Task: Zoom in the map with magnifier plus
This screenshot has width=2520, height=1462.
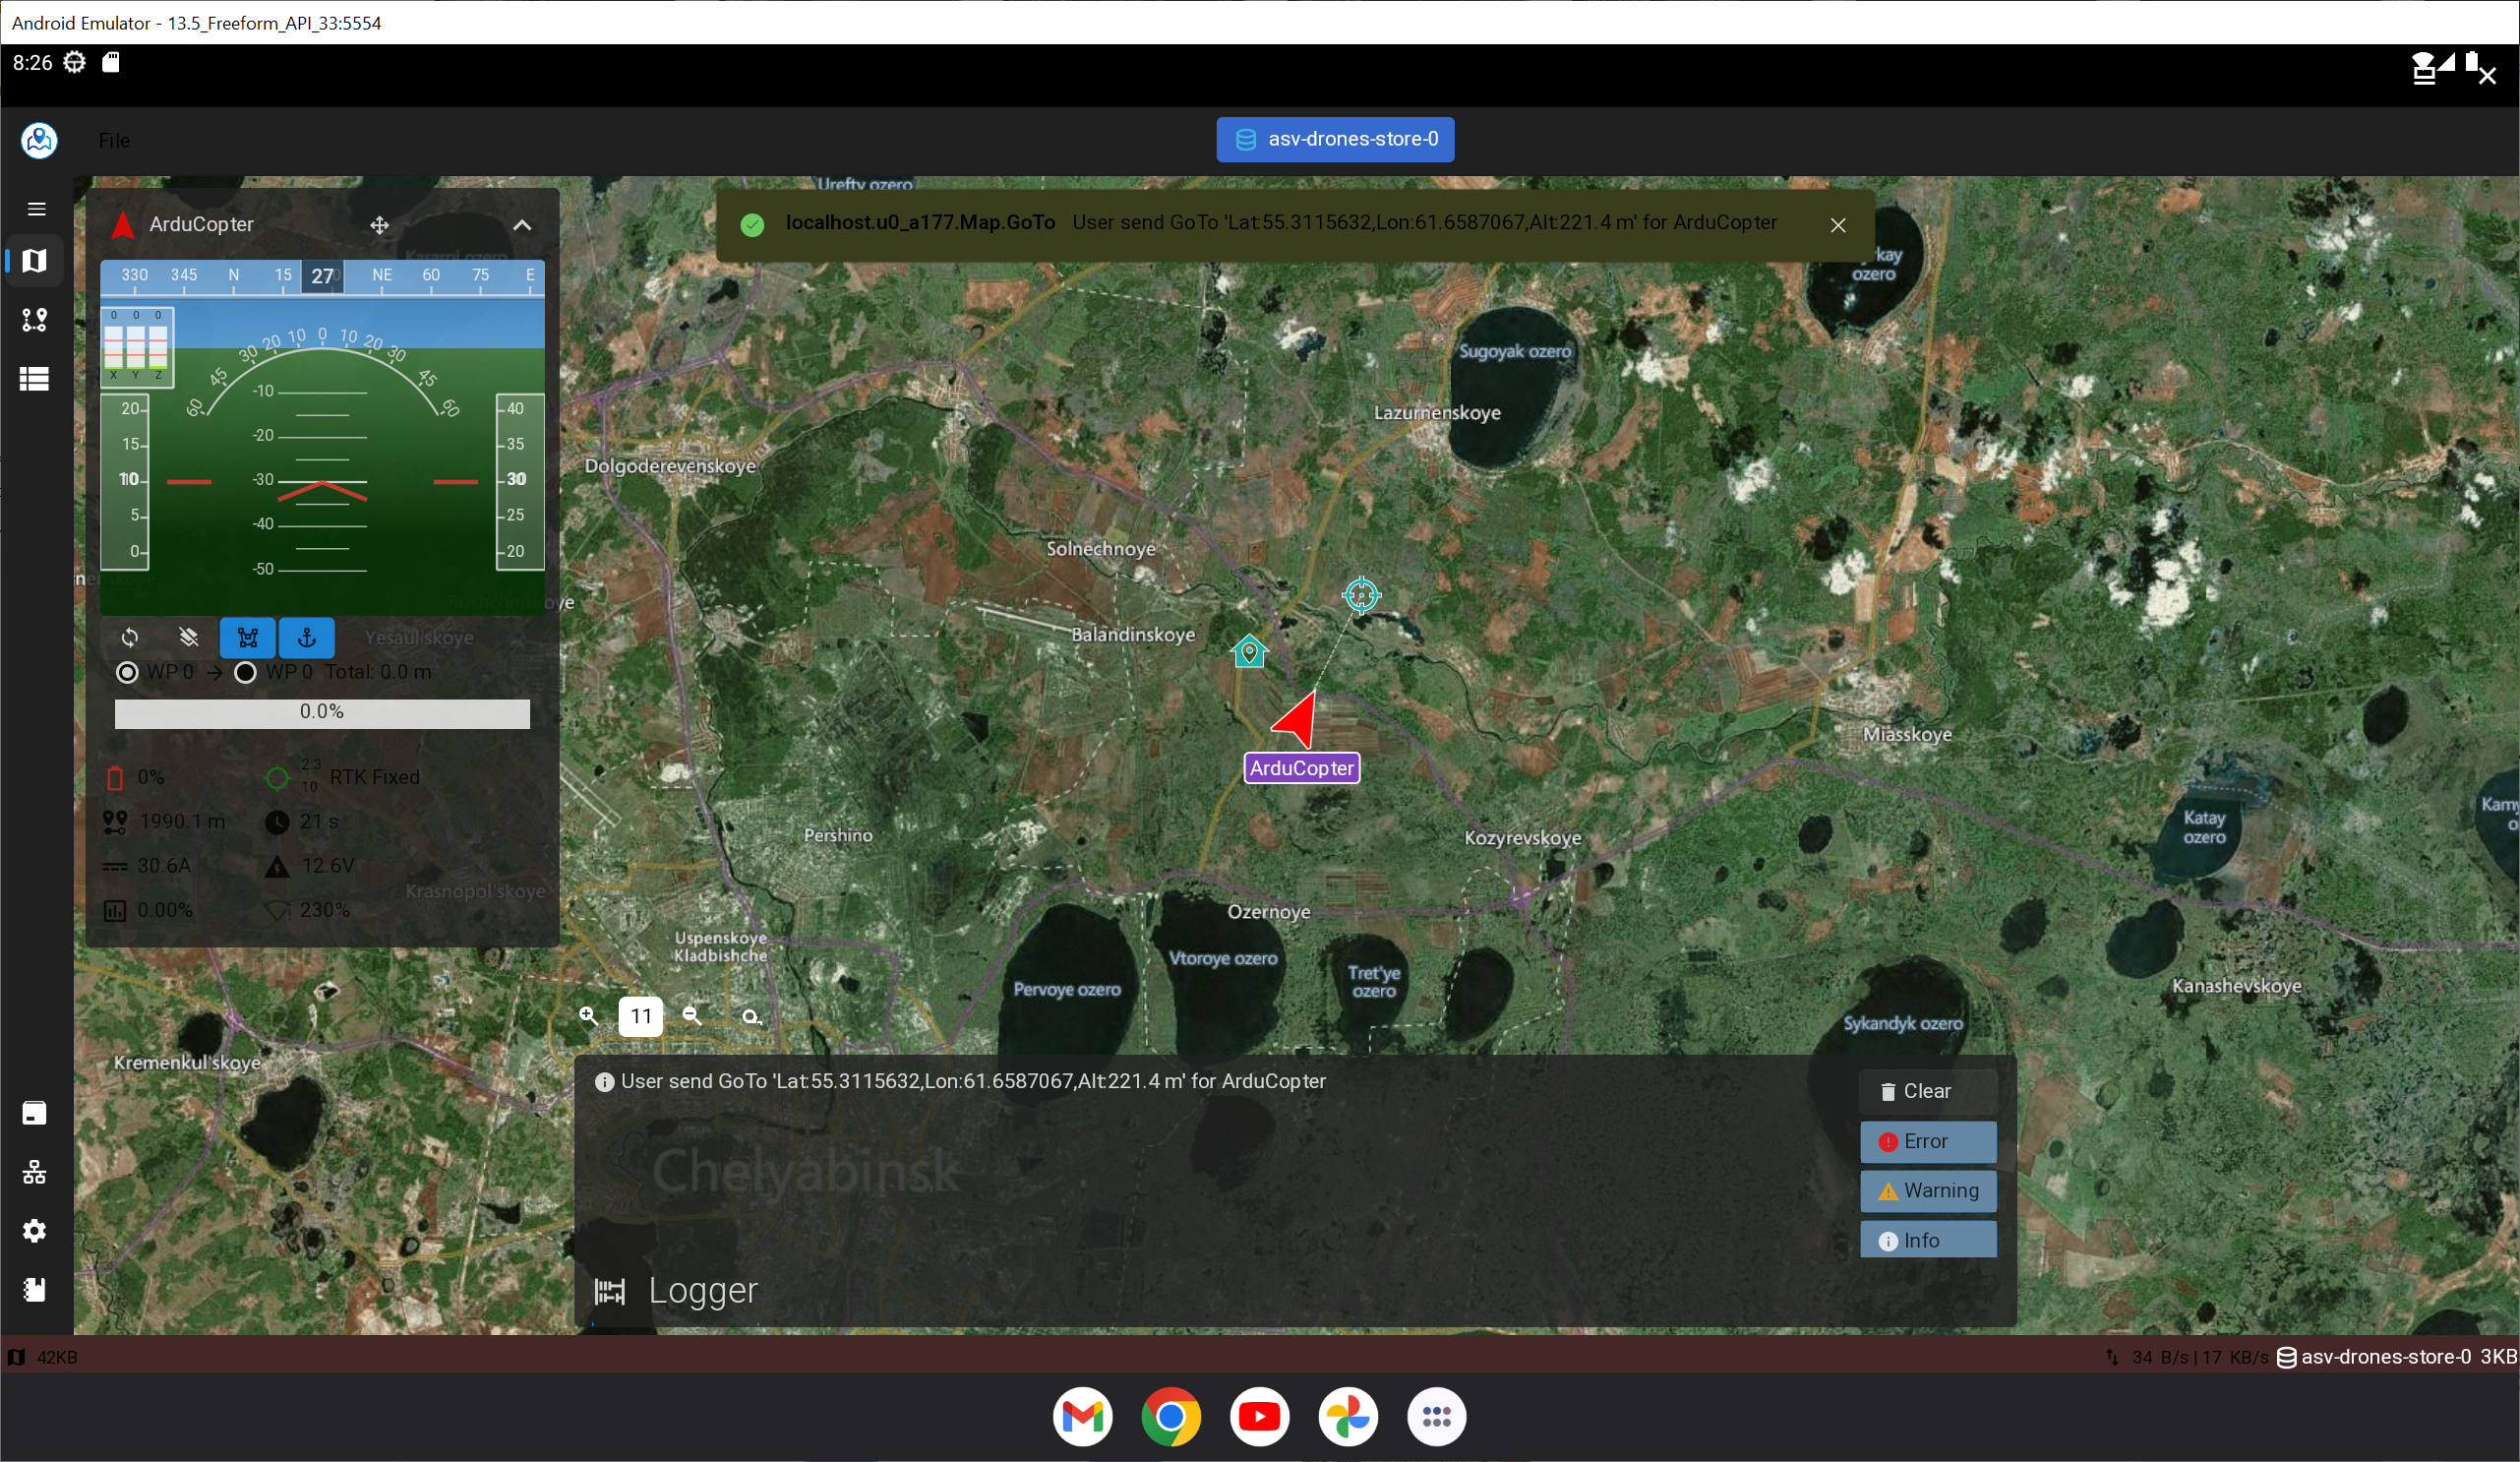Action: (589, 1016)
